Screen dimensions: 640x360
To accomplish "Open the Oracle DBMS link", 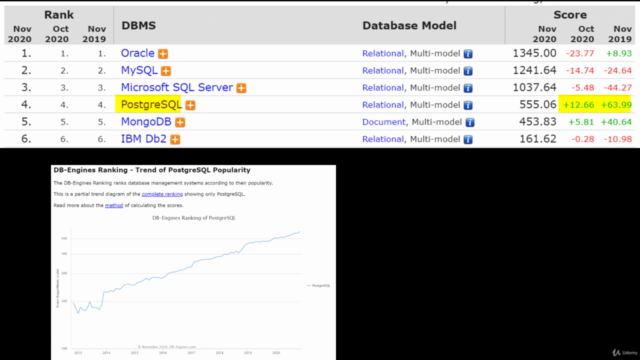I will [x=138, y=53].
